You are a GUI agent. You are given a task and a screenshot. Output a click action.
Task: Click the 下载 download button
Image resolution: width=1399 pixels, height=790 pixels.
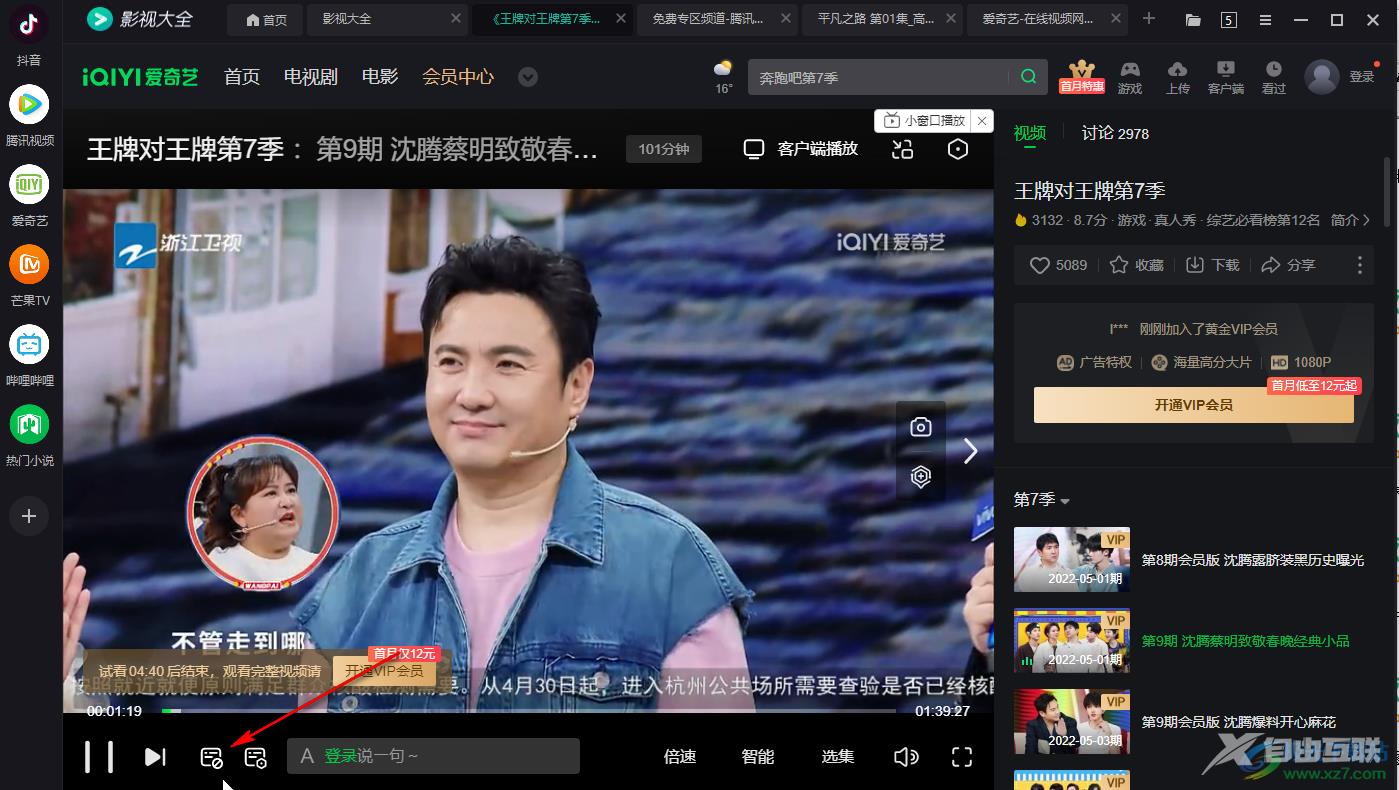pos(1212,265)
